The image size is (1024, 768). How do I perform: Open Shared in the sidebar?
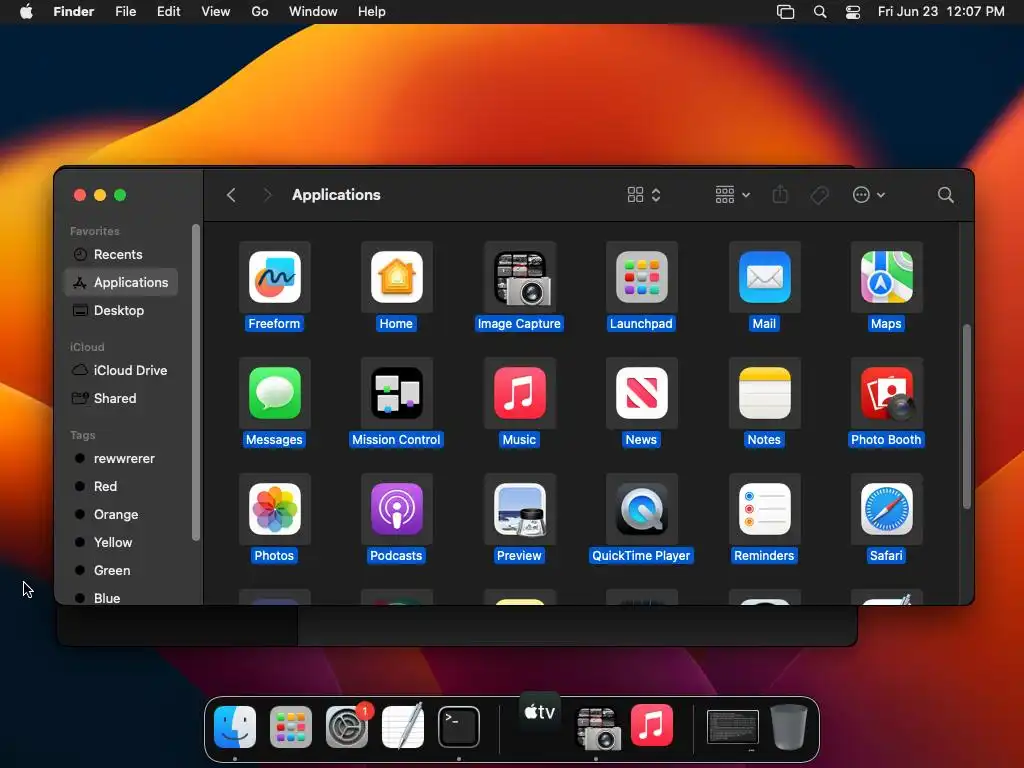pos(121,398)
